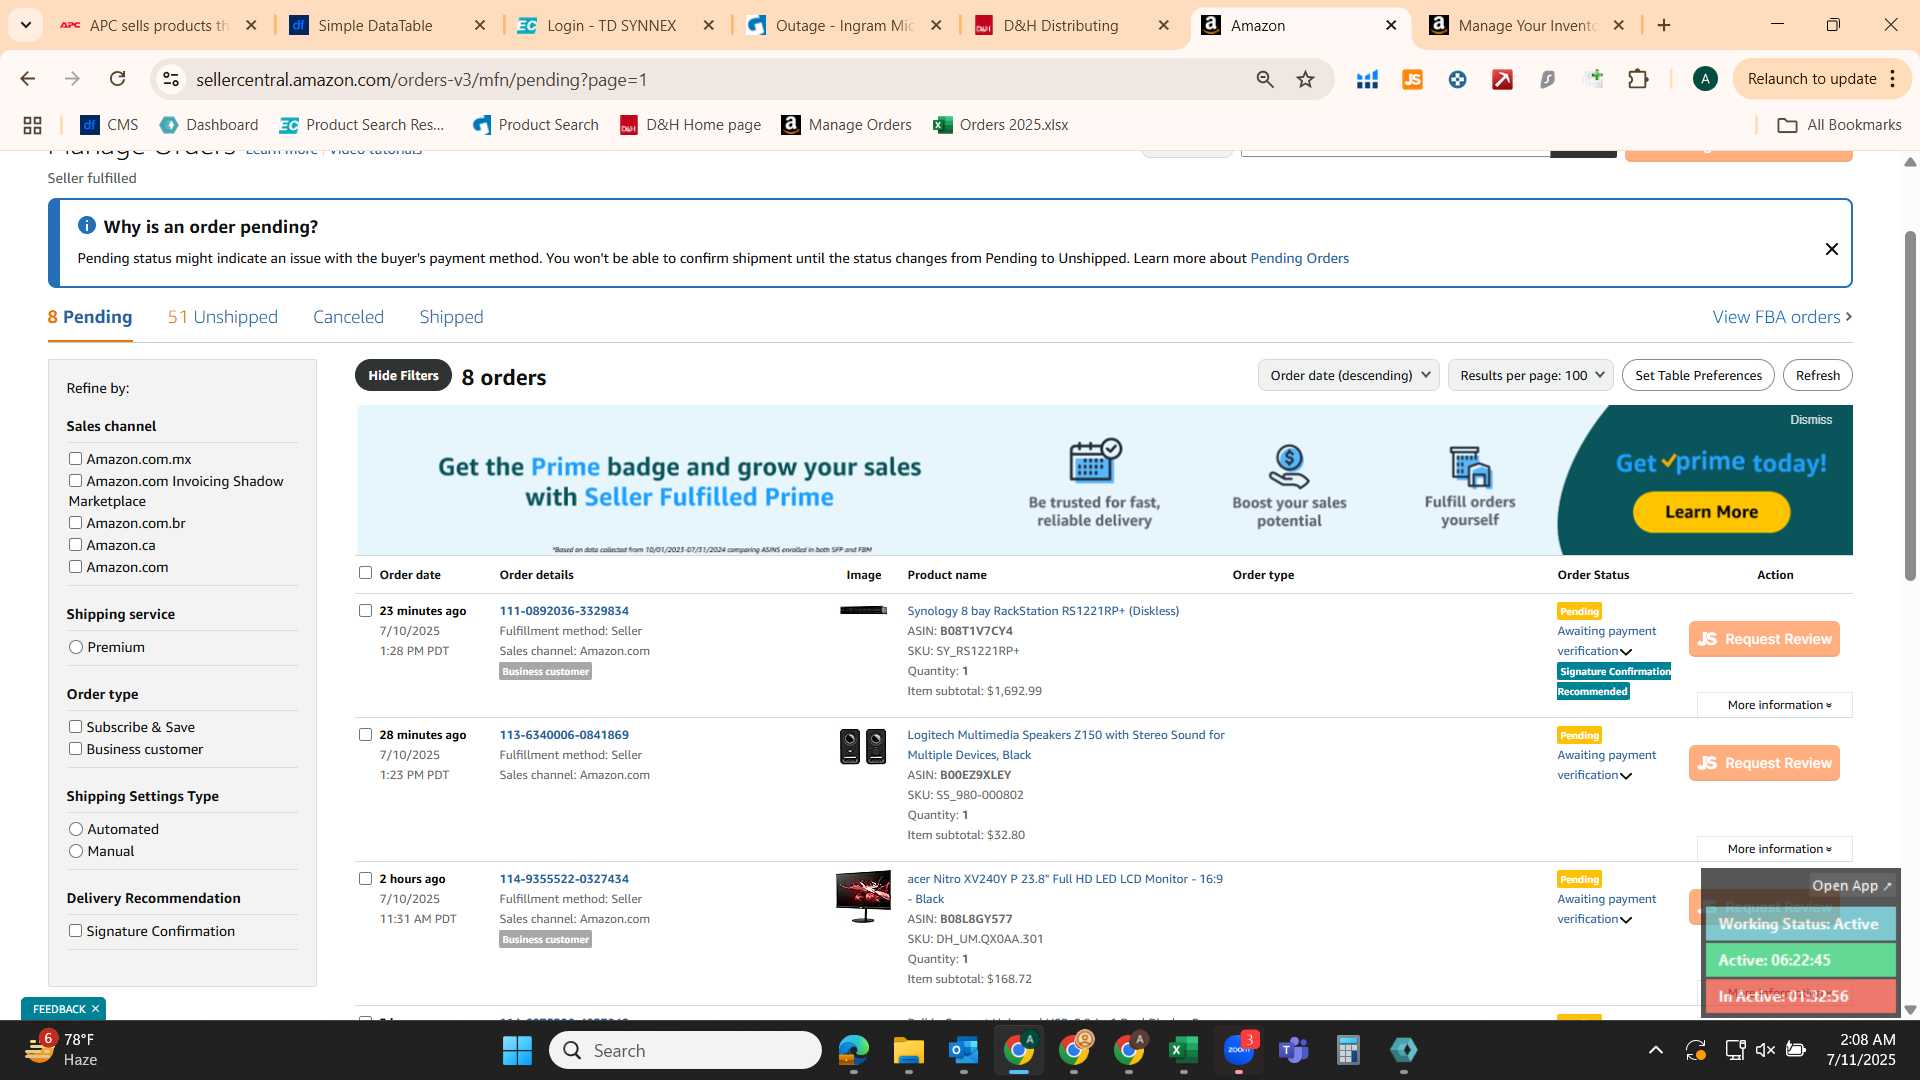Viewport: 1920px width, 1080px height.
Task: Show hidden system tray icons chevron
Action: (1656, 1050)
